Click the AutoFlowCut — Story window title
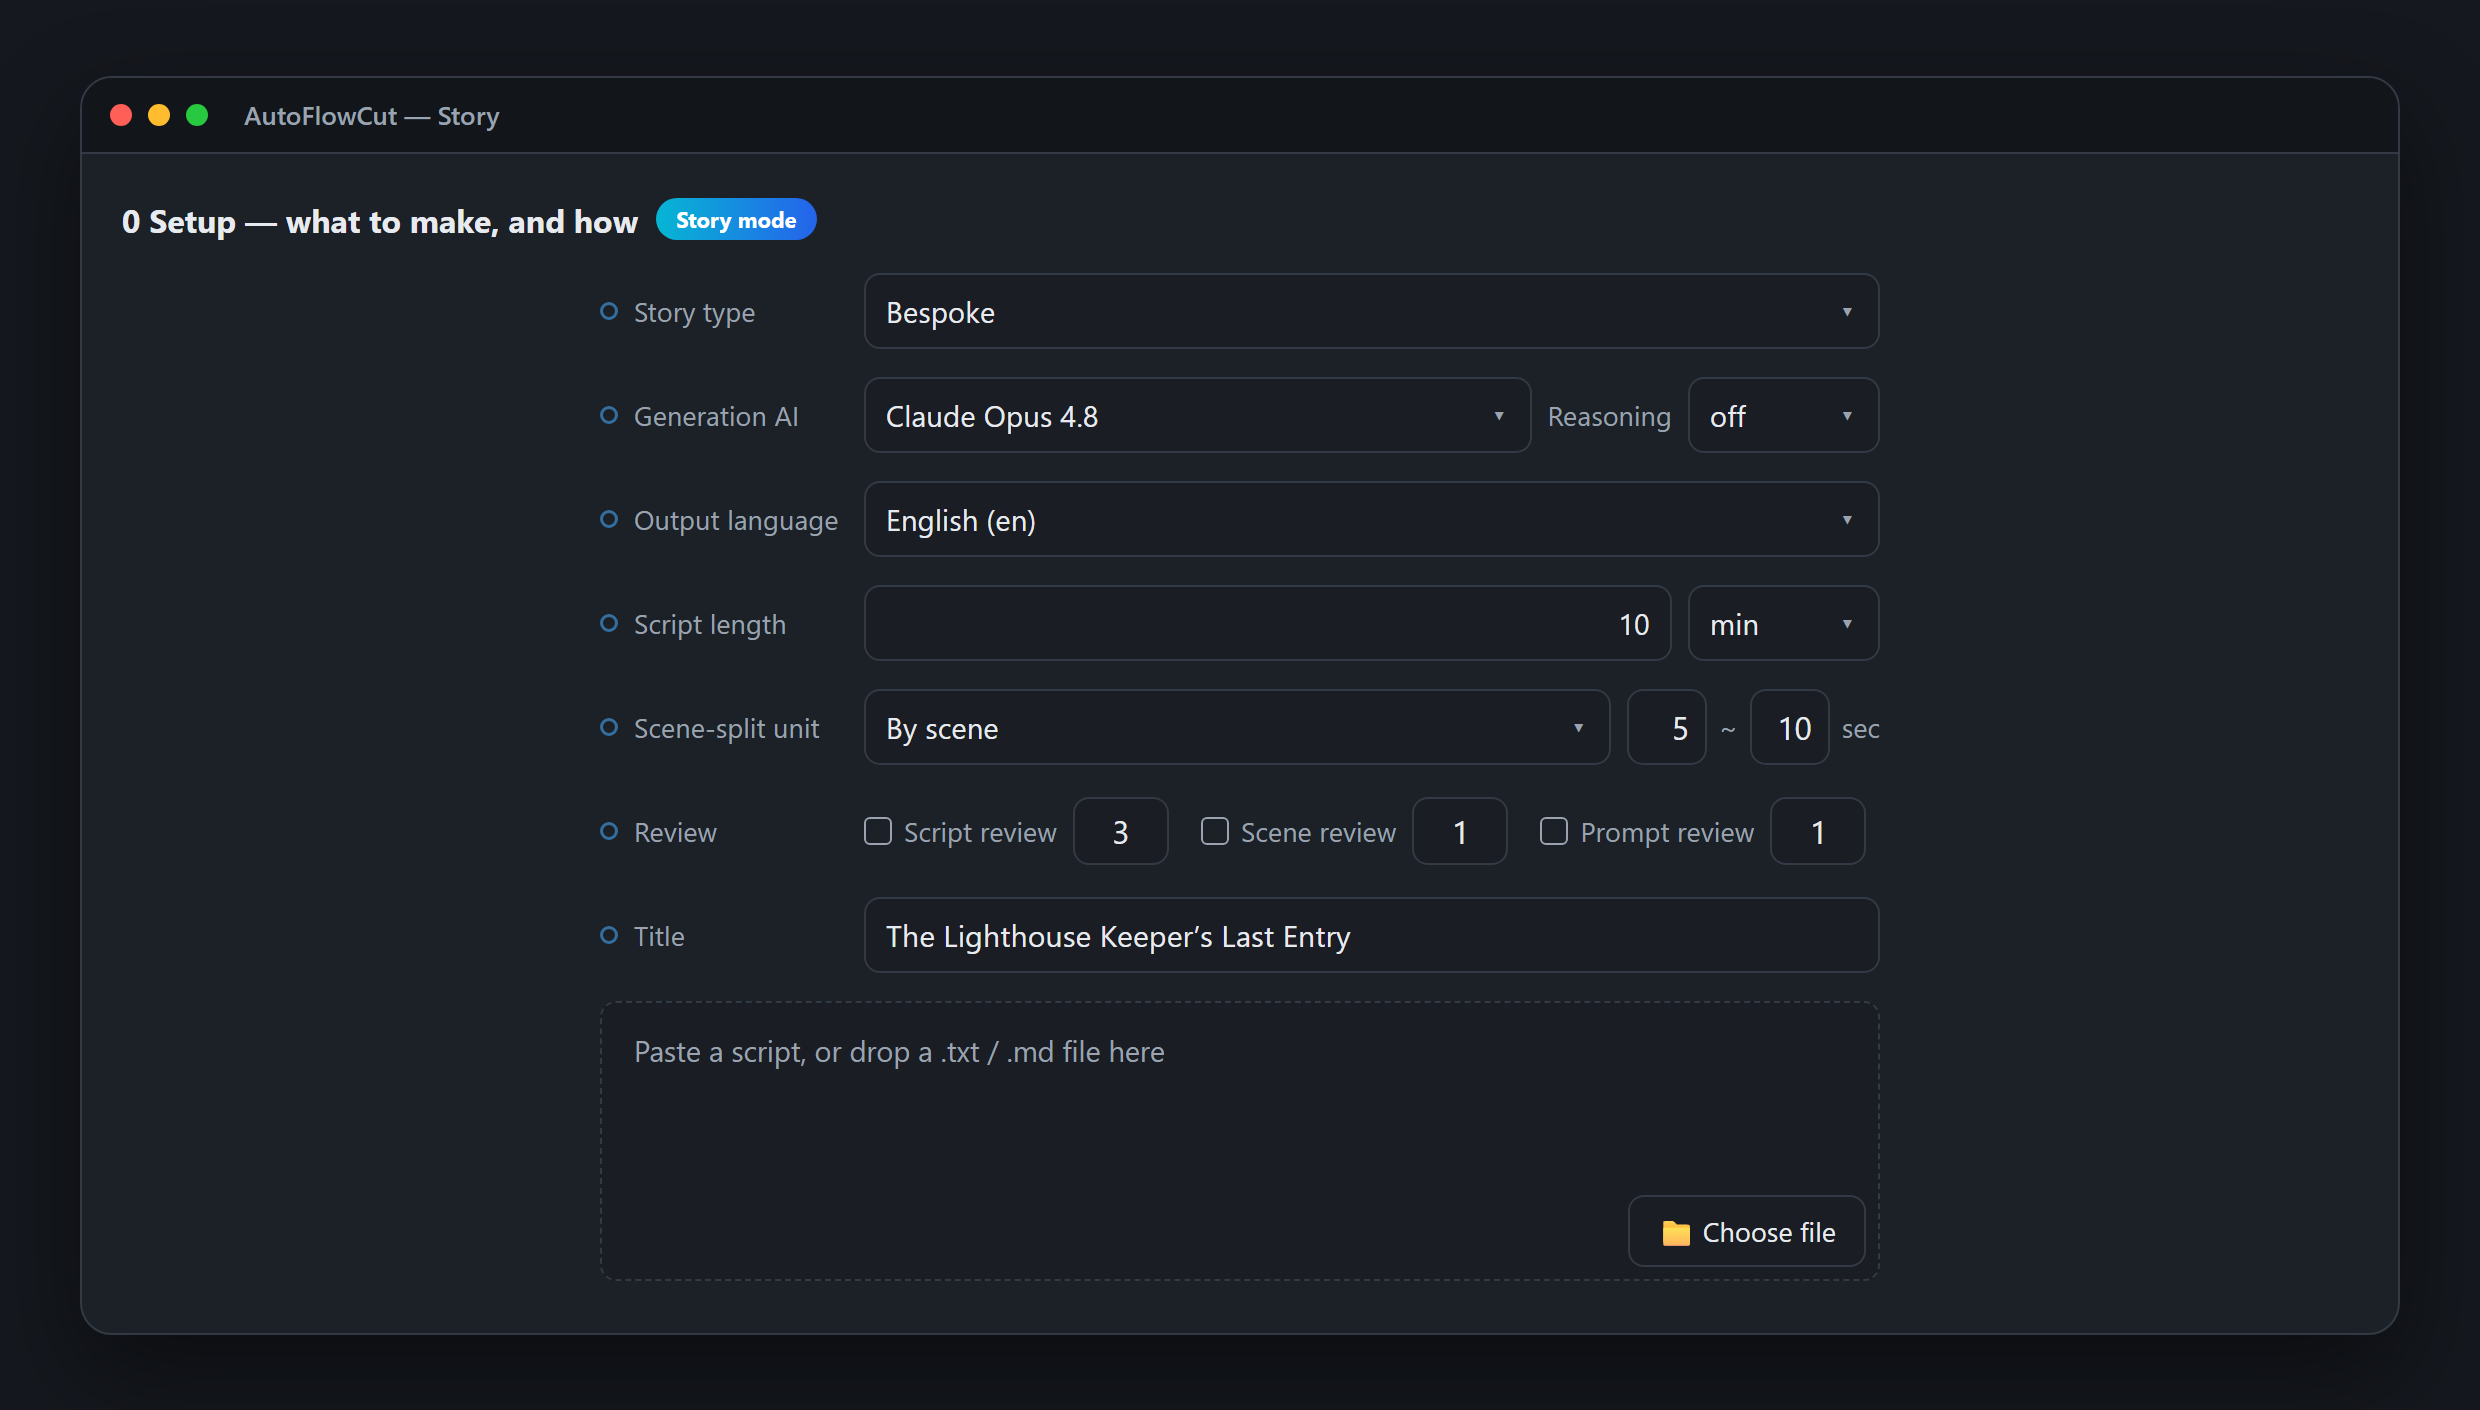Image resolution: width=2480 pixels, height=1410 pixels. 372,116
